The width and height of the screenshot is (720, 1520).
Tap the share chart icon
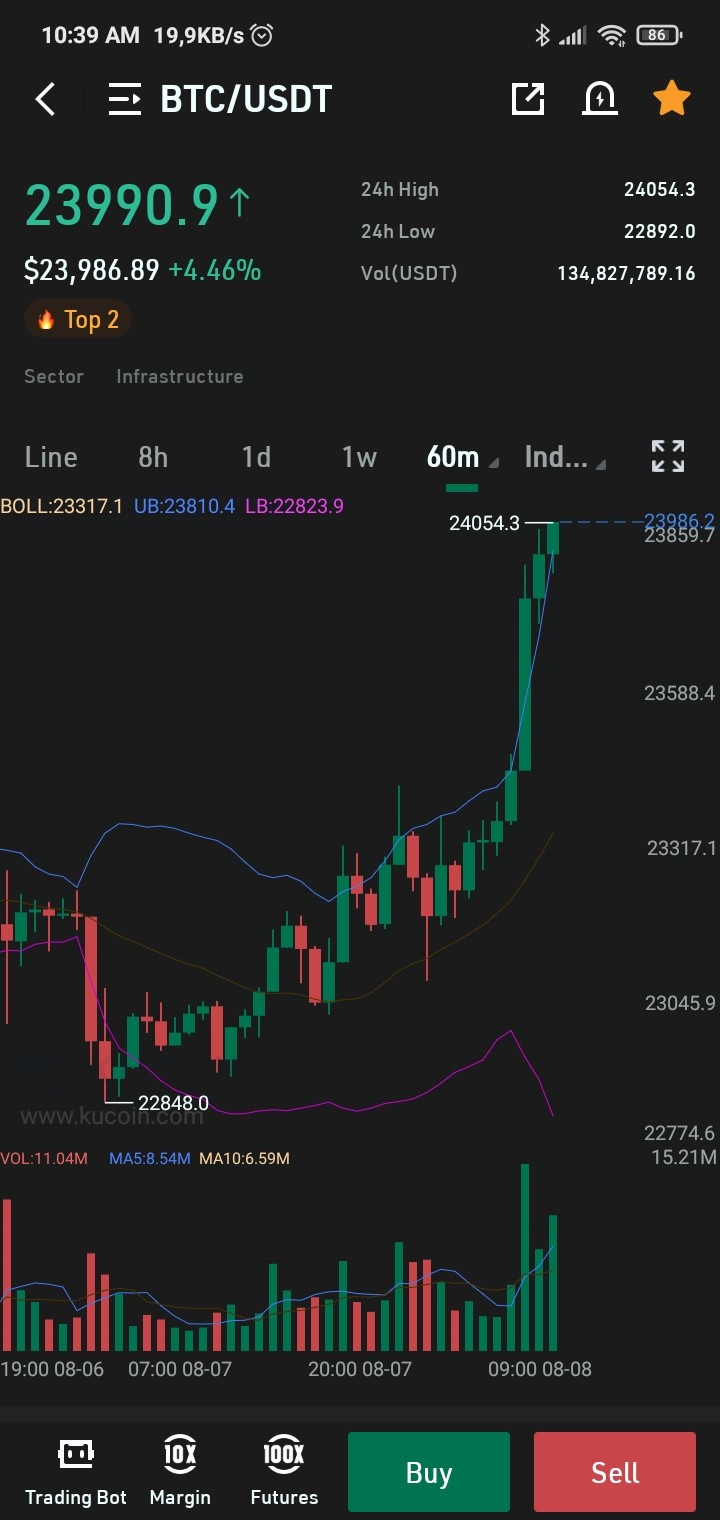tap(528, 98)
